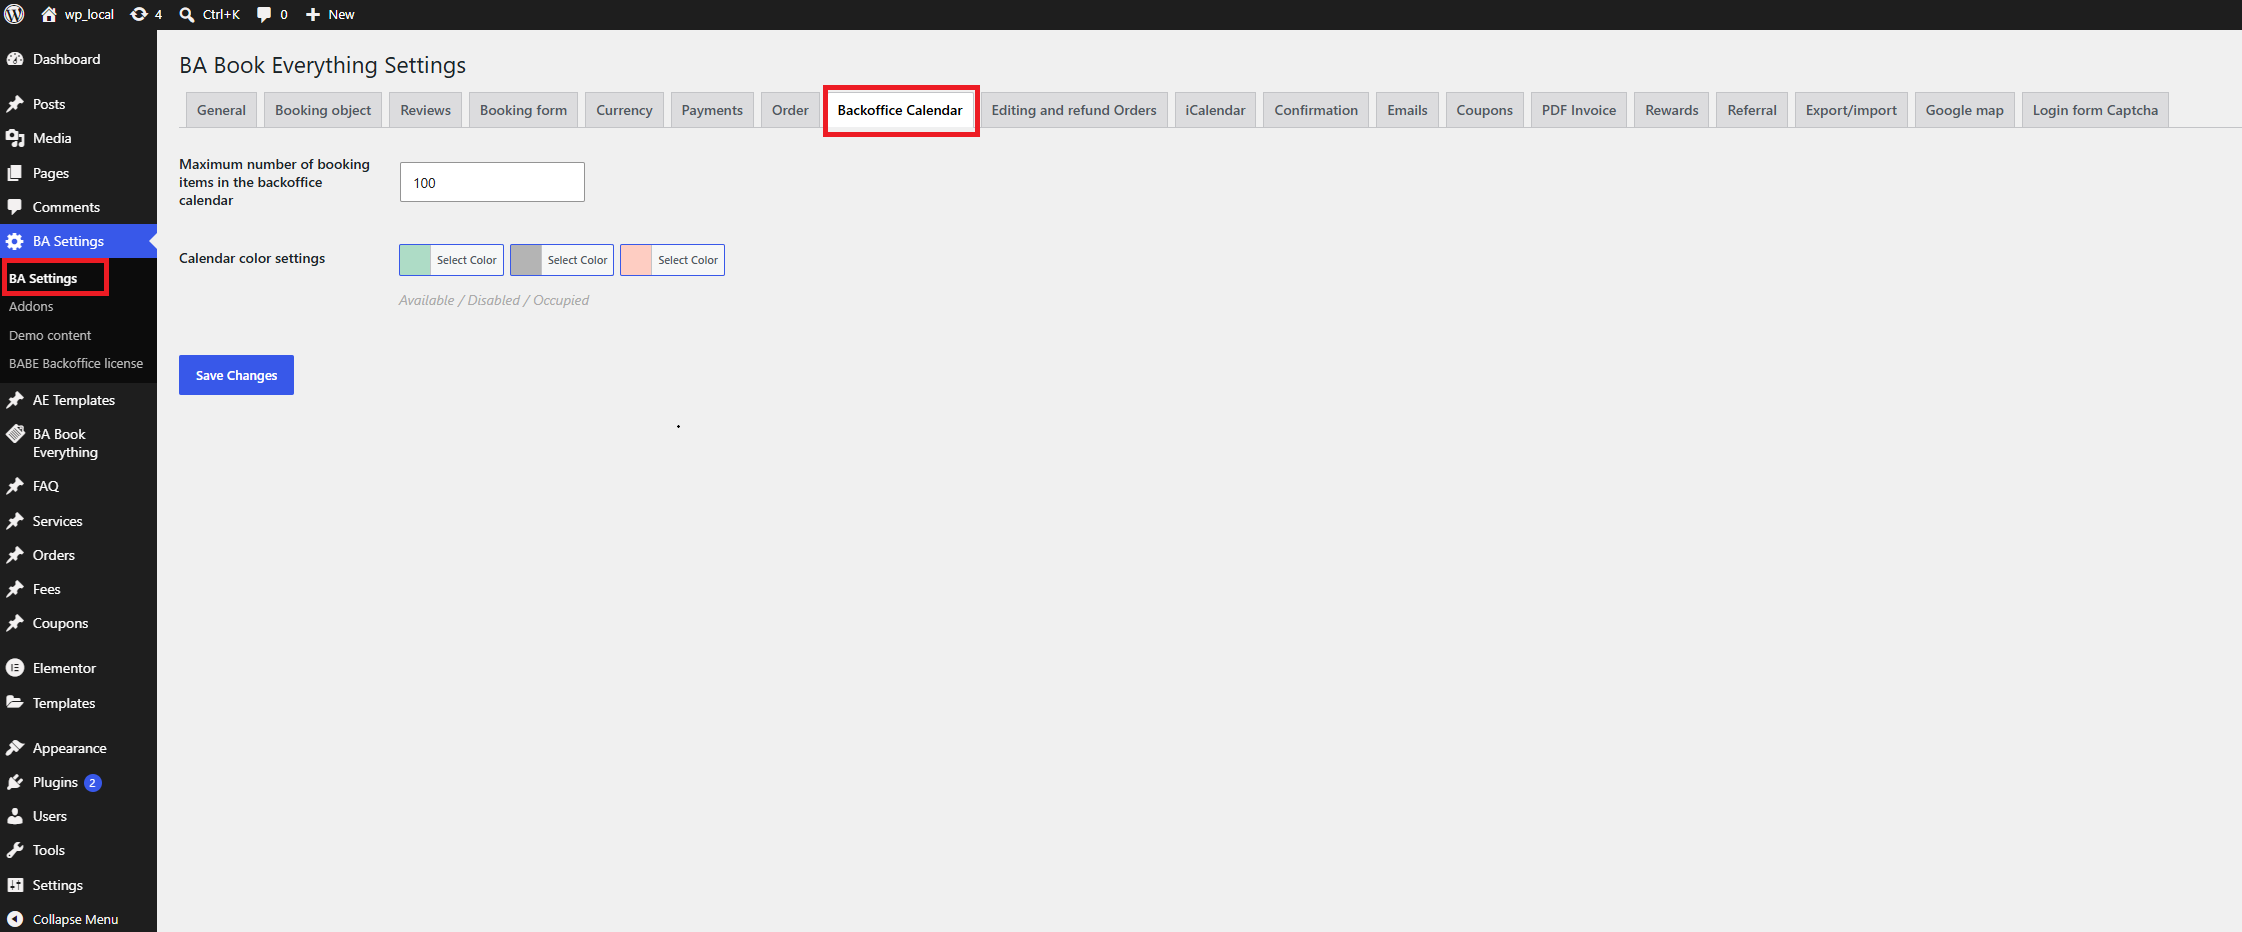Switch to the General tab
Screen dimensions: 2242x932
(221, 110)
